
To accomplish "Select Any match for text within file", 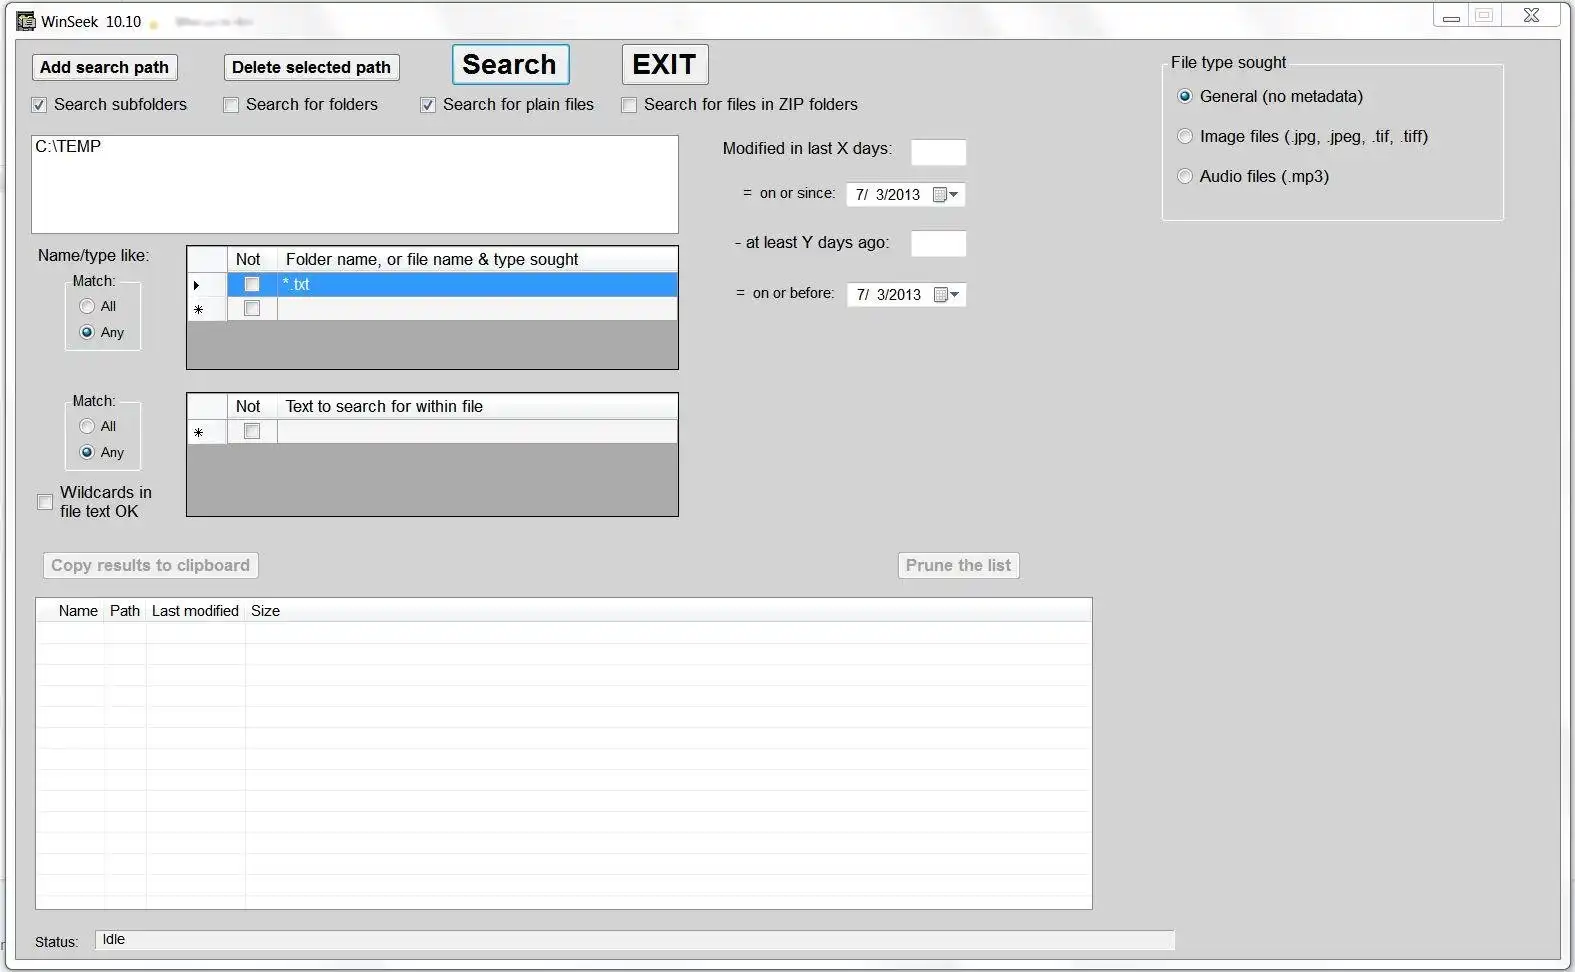I will (87, 453).
